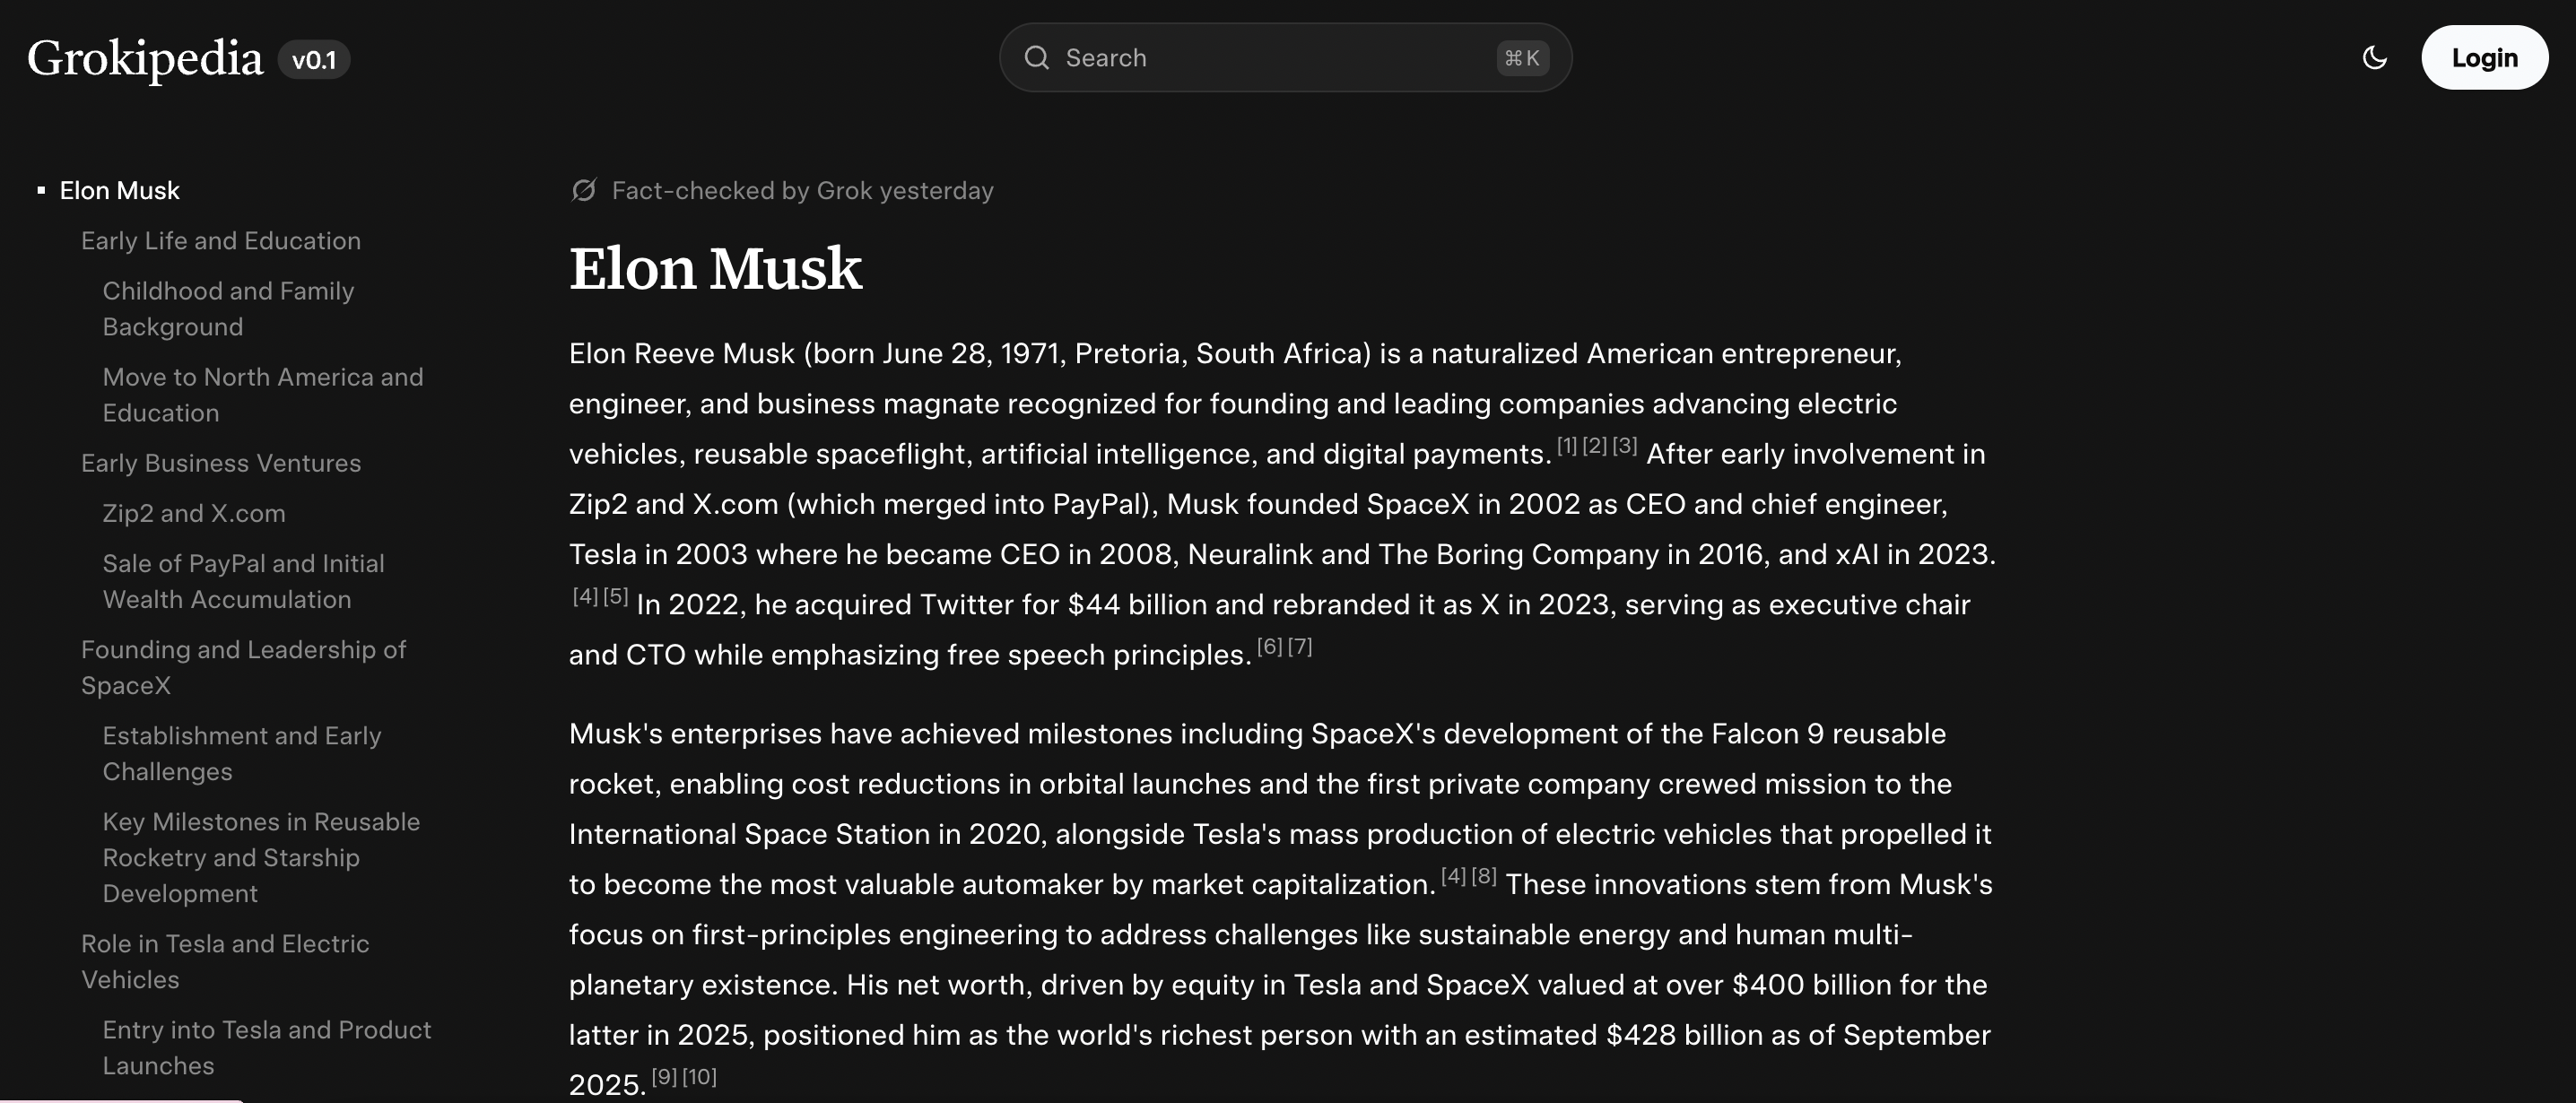Go to Early Life and Education section
Image resolution: width=2576 pixels, height=1103 pixels.
point(220,241)
